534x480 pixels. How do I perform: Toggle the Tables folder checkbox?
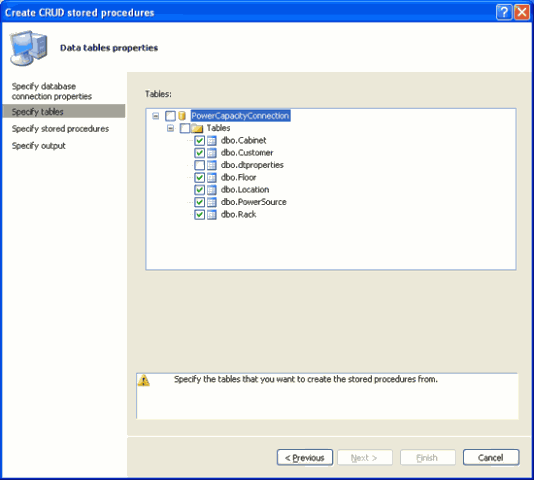pos(185,128)
